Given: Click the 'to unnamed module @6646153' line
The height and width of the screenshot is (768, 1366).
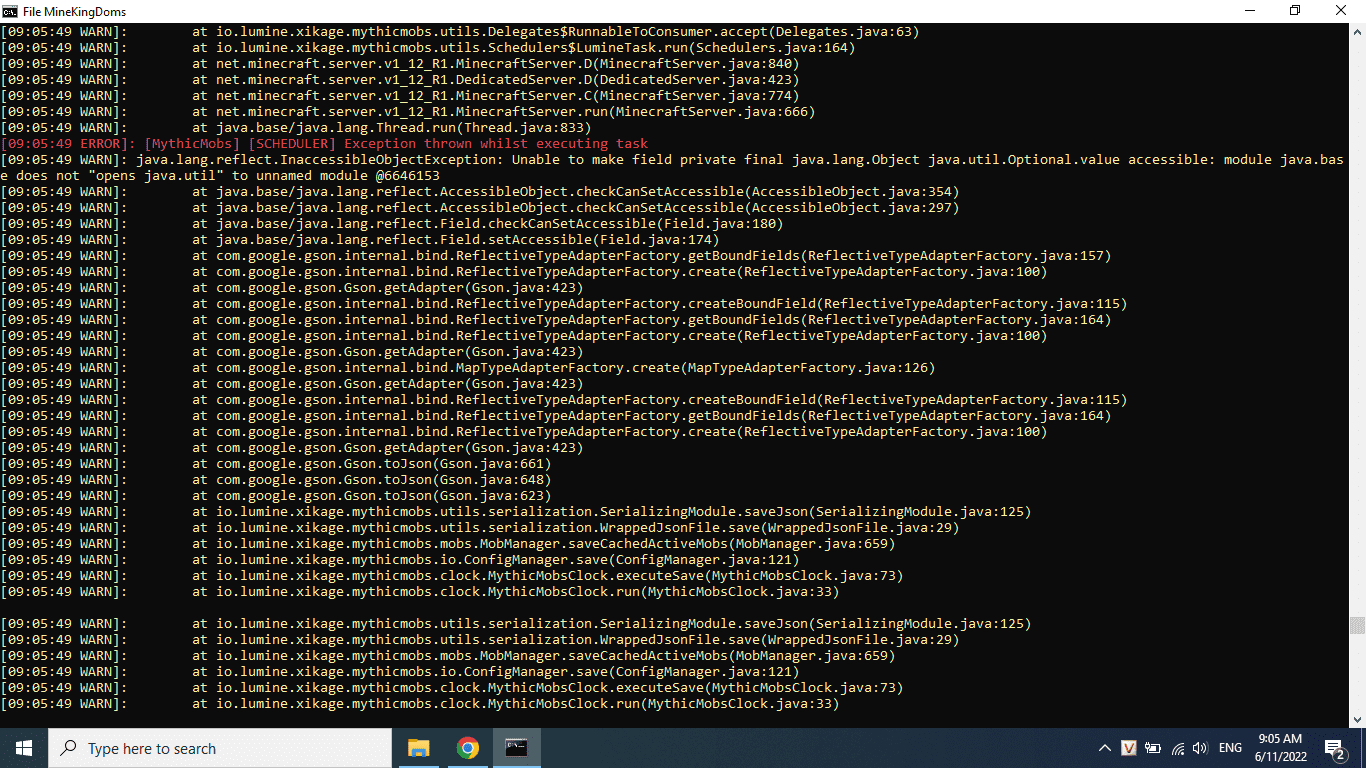Looking at the screenshot, I should tap(220, 176).
